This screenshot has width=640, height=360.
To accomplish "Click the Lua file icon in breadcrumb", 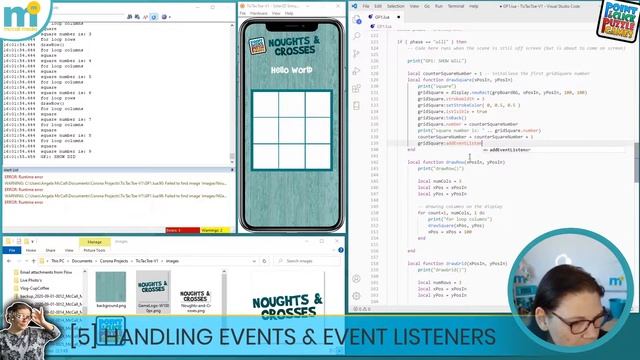I will (373, 26).
